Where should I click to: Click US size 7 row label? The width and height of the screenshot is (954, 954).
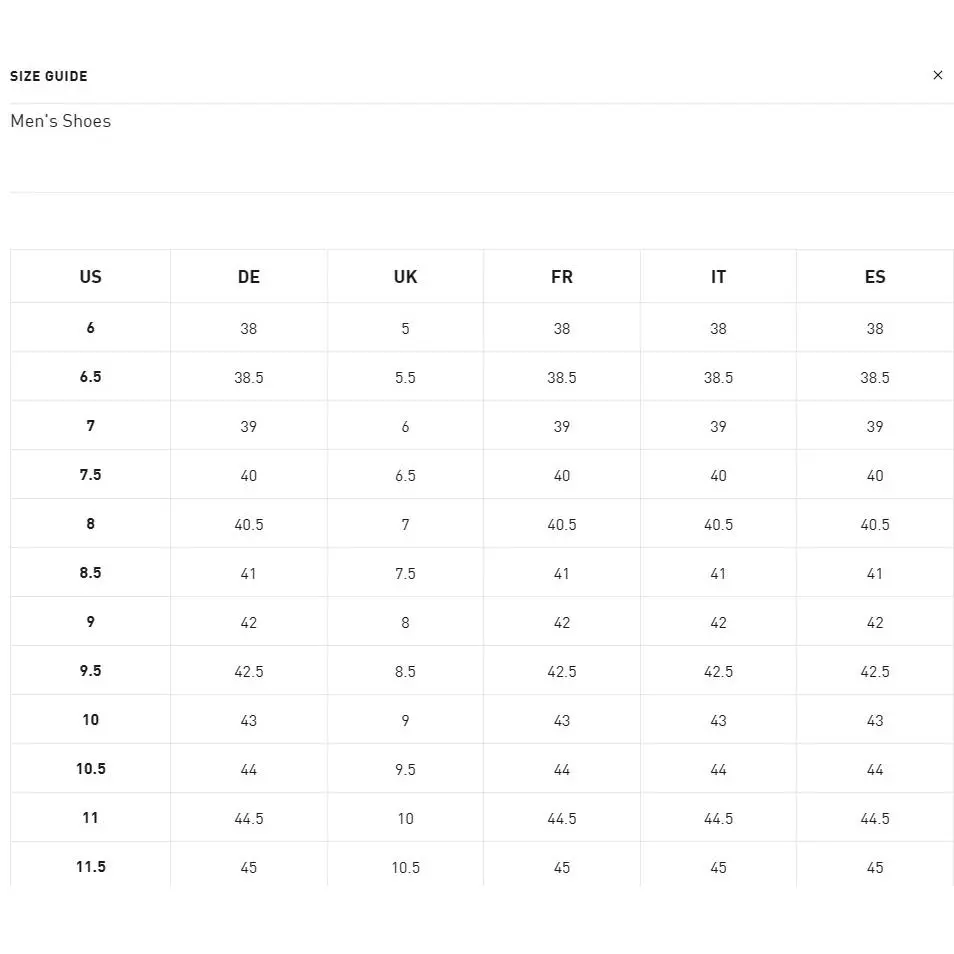[x=91, y=426]
